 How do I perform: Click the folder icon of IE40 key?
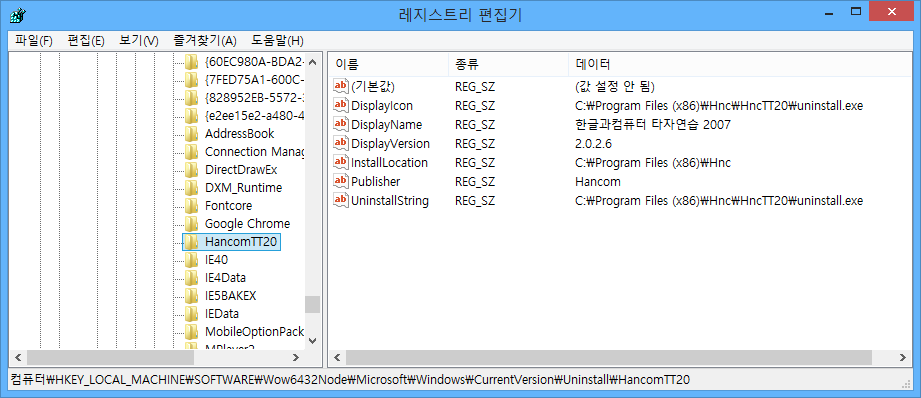click(x=191, y=259)
